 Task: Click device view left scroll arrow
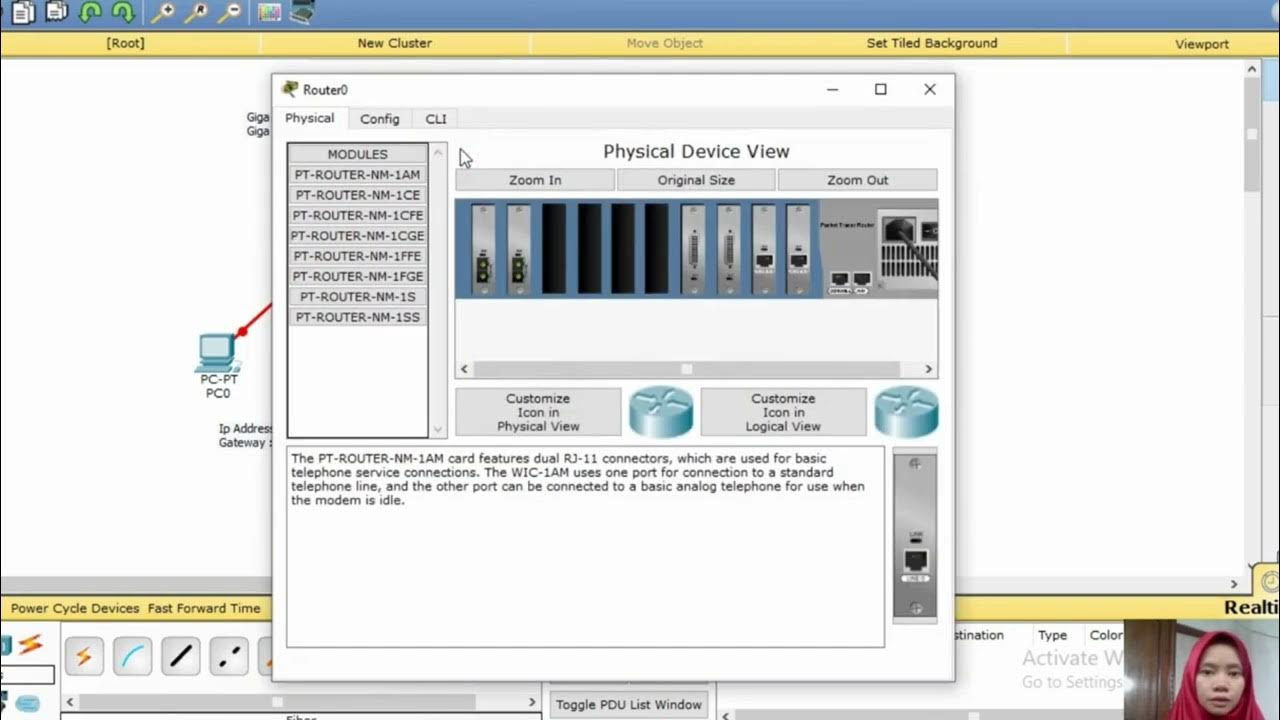click(x=464, y=369)
